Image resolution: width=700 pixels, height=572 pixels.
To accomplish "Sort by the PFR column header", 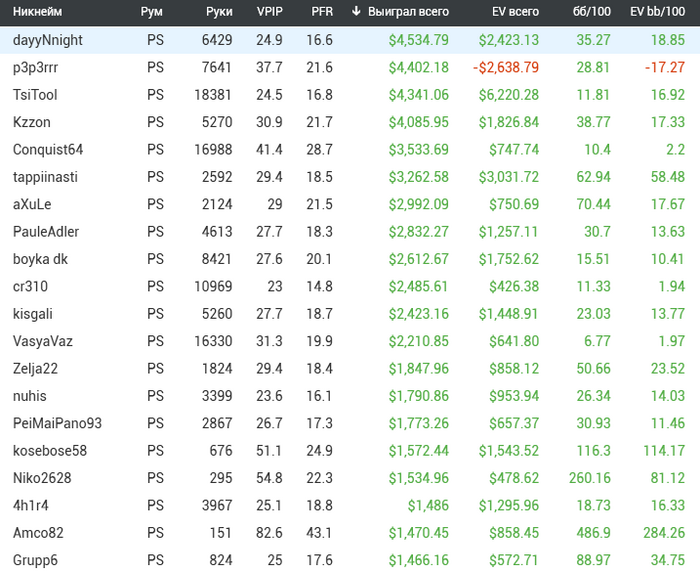I will coord(322,12).
